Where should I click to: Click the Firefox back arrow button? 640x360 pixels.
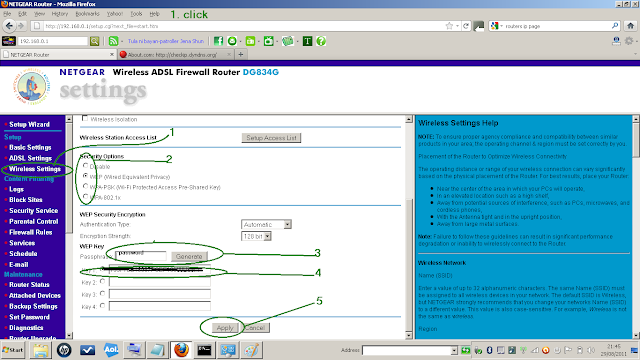(x=9, y=26)
